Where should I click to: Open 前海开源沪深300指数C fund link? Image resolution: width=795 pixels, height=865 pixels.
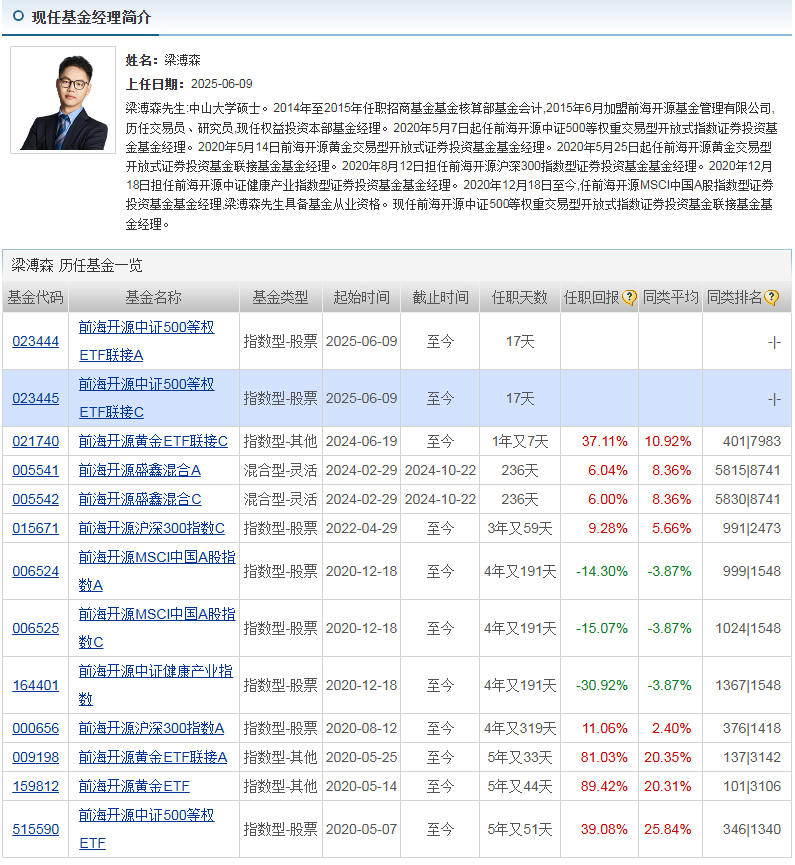tap(152, 528)
